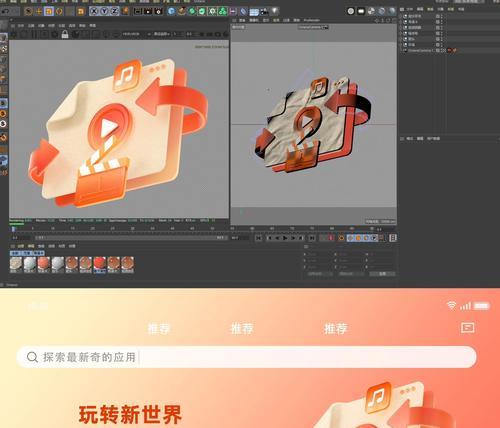Click the Render View clapperboard icon
Image resolution: width=500 pixels, height=428 pixels.
click(138, 11)
